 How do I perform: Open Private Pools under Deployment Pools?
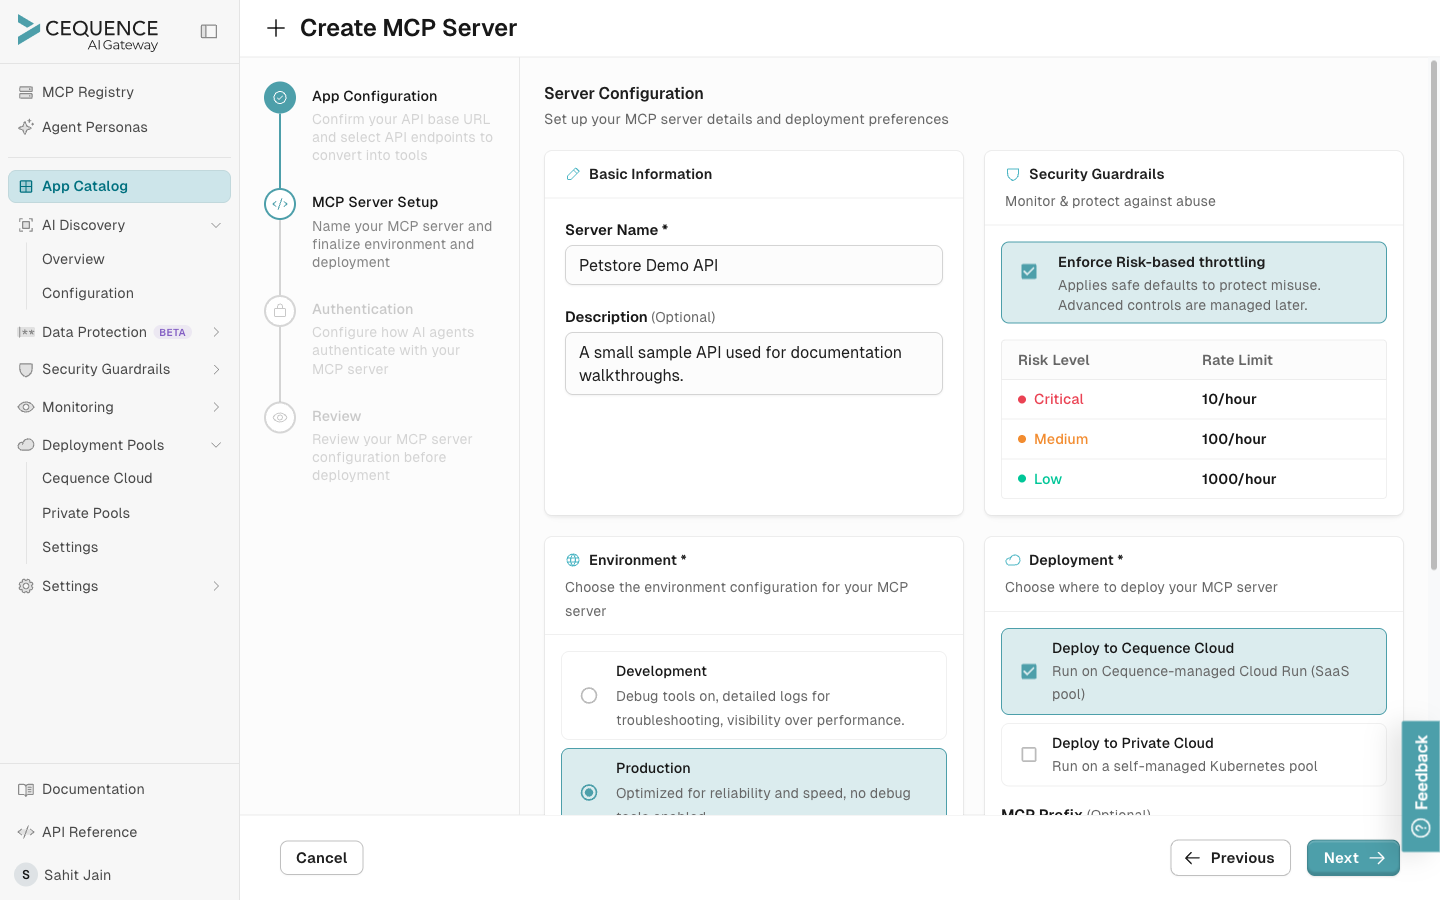(x=86, y=513)
